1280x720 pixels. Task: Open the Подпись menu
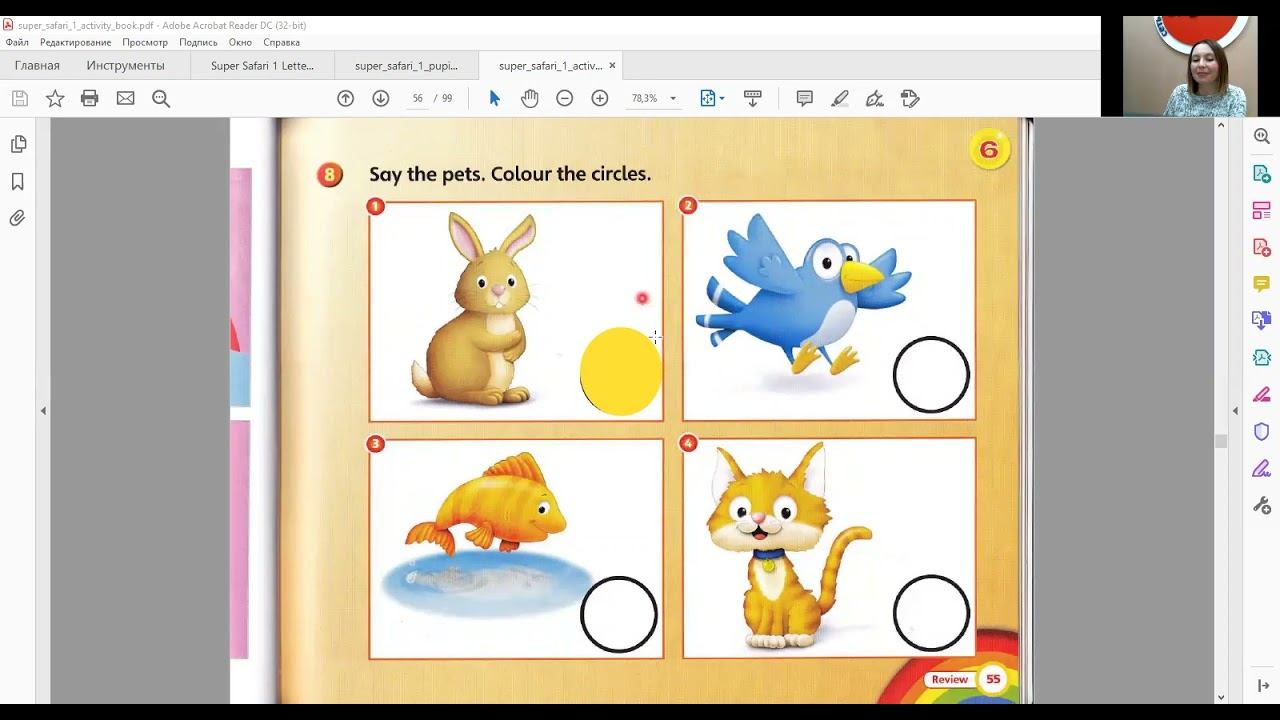point(198,42)
